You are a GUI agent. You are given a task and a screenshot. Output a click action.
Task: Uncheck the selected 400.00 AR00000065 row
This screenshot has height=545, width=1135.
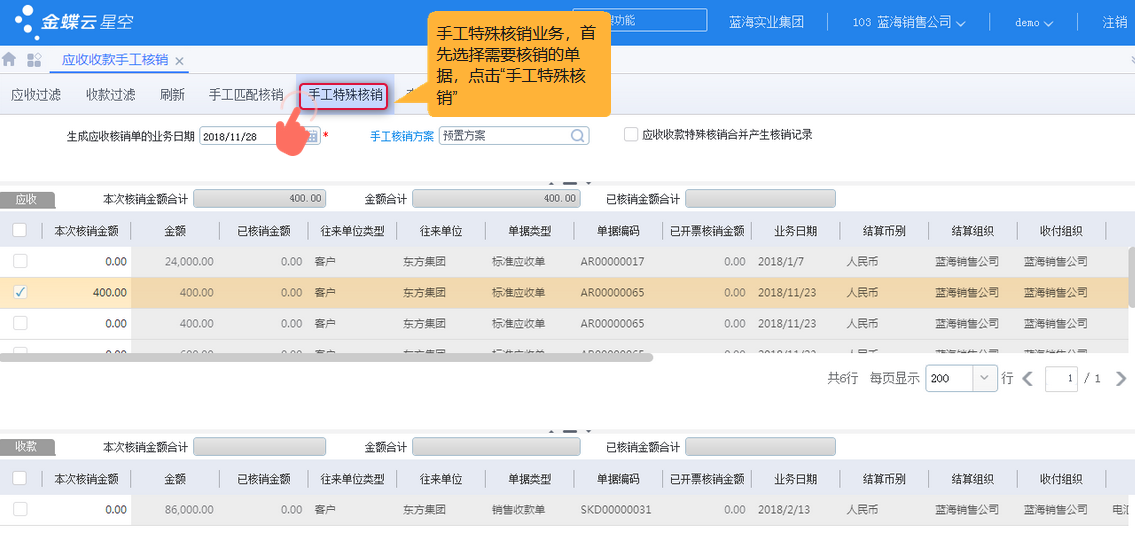tap(20, 292)
